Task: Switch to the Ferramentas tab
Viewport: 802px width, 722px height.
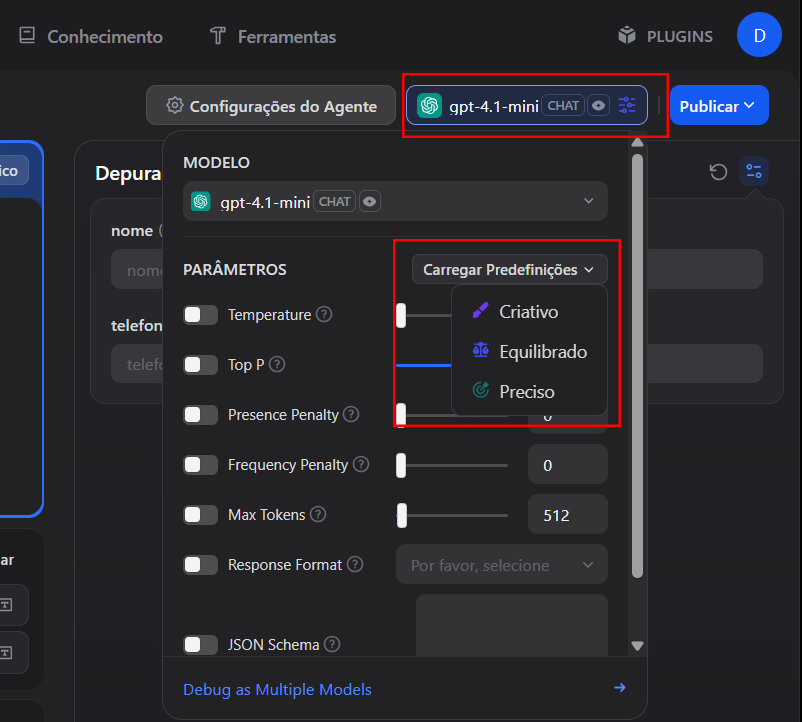Action: (273, 36)
